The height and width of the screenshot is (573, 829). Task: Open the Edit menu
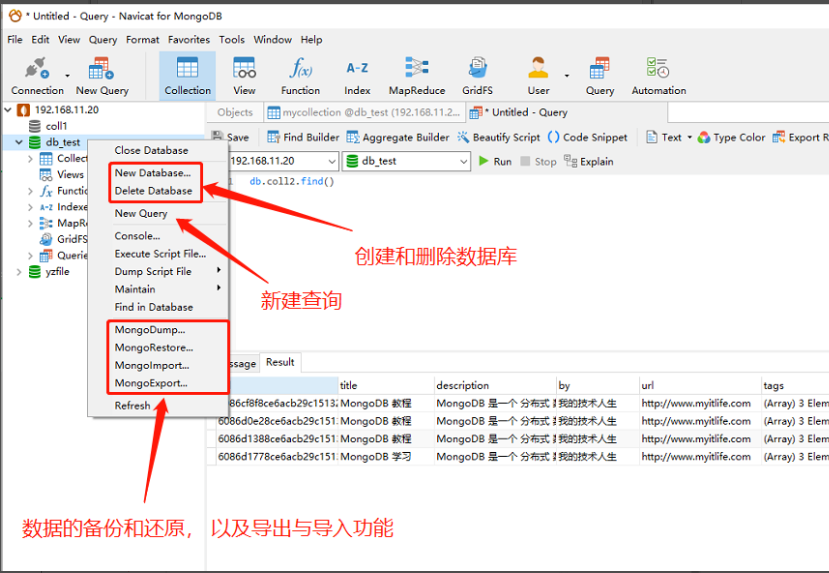pyautogui.click(x=40, y=40)
